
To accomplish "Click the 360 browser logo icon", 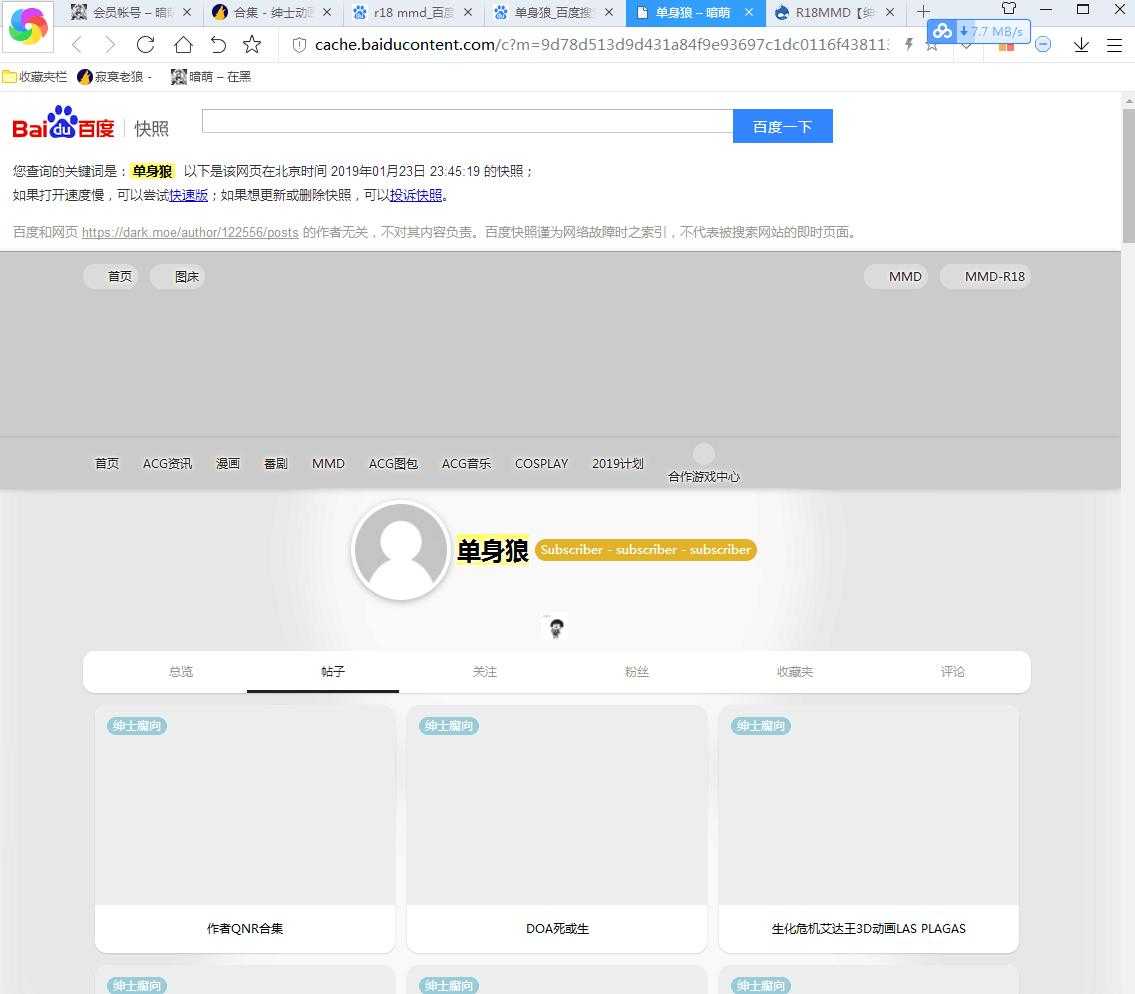I will point(28,26).
